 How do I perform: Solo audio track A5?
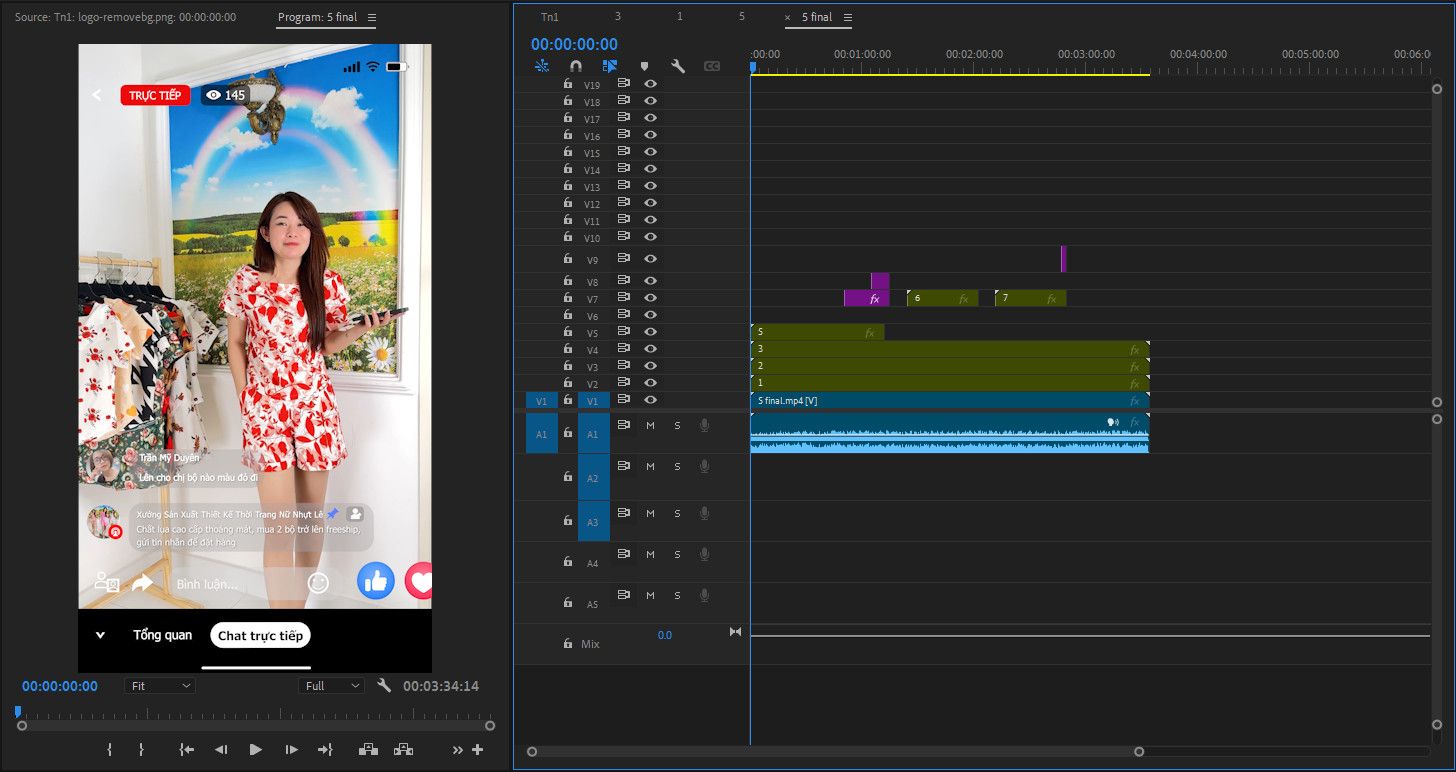(x=677, y=596)
